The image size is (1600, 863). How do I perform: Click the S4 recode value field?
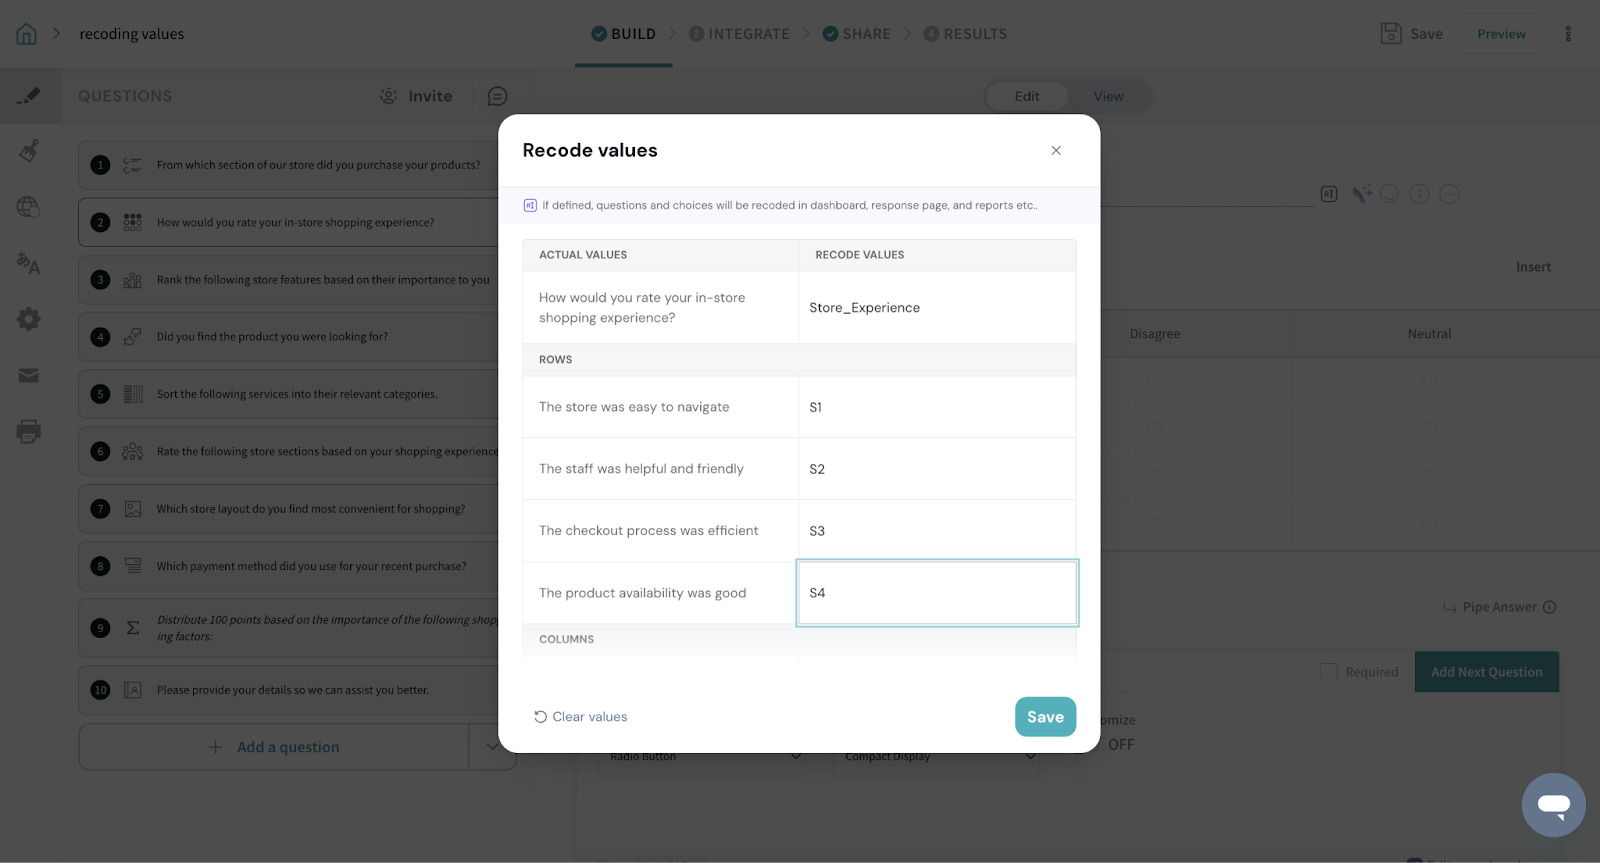pos(937,593)
